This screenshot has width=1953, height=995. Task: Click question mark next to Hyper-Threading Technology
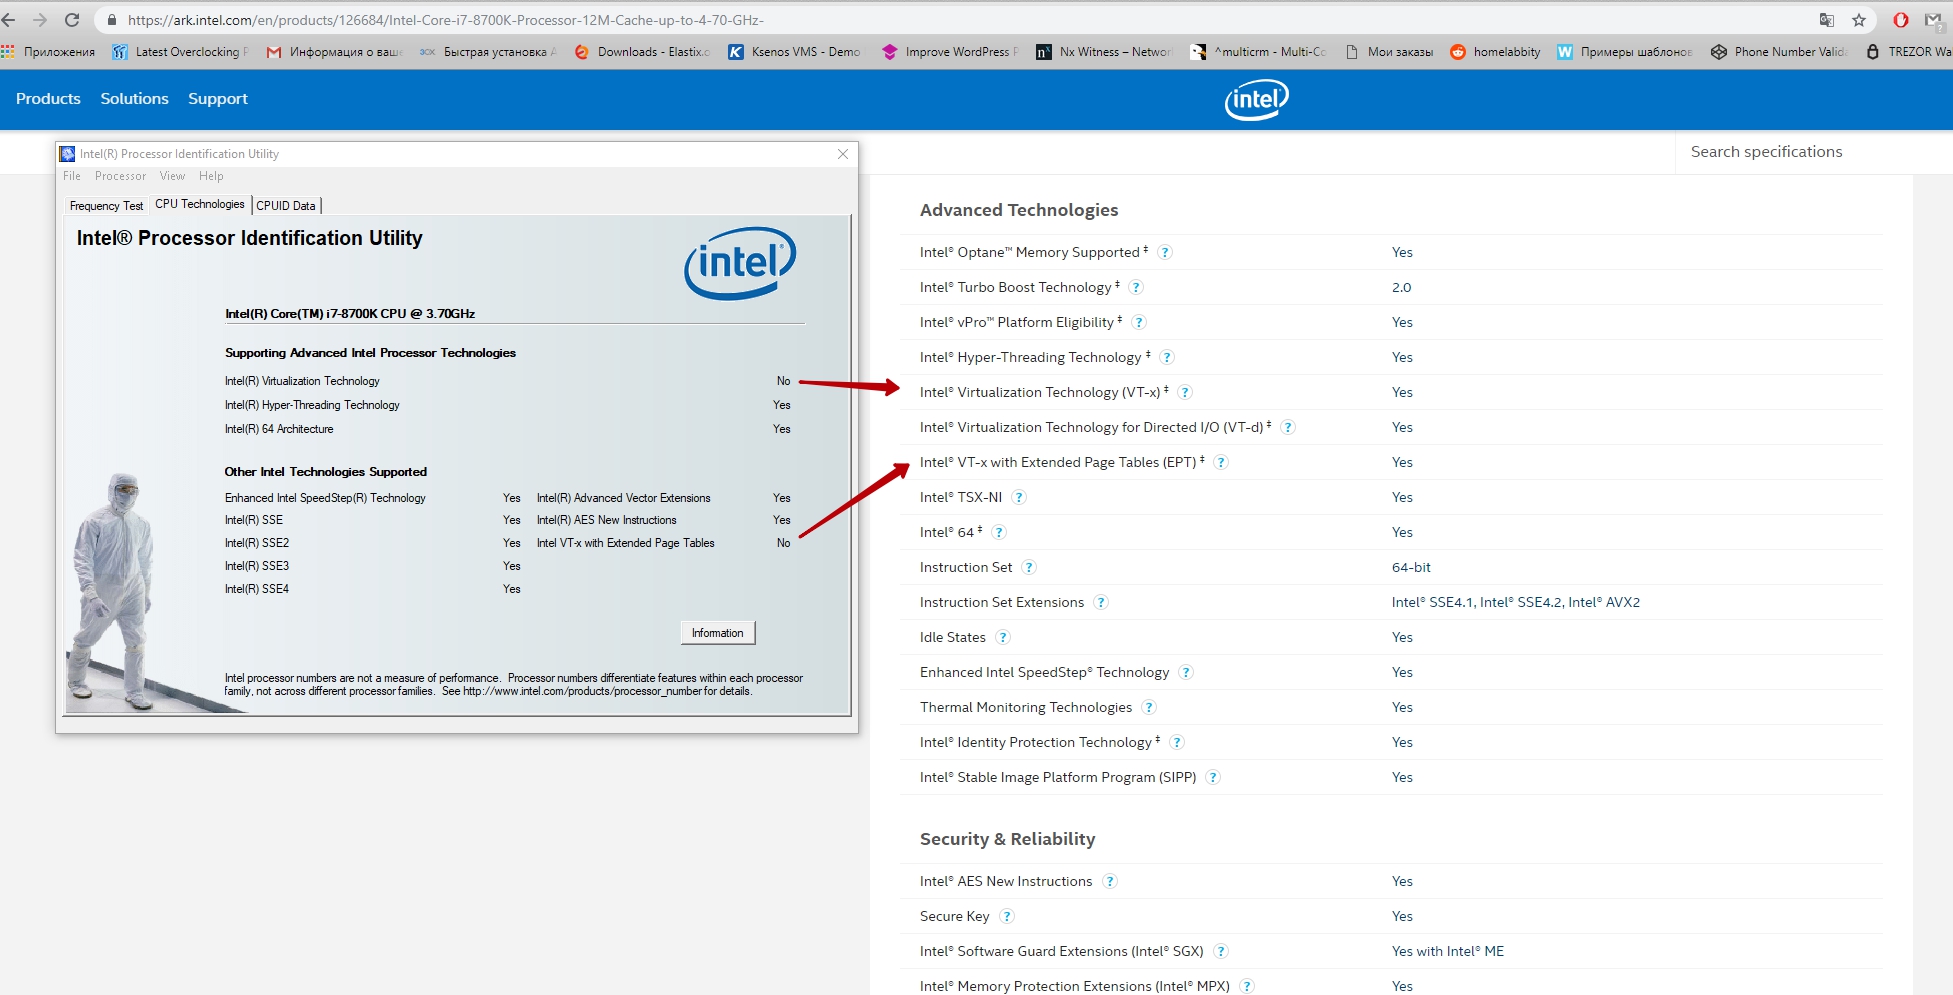tap(1166, 358)
